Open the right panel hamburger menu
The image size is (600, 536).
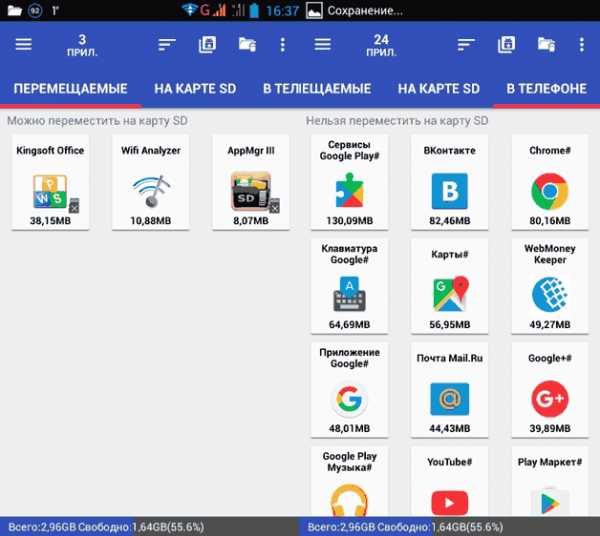click(x=323, y=44)
